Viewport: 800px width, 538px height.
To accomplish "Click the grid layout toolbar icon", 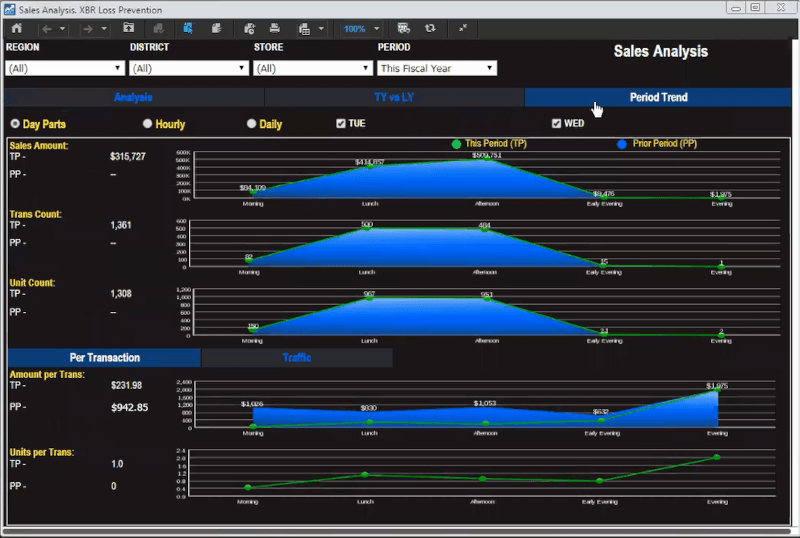I will [x=404, y=29].
